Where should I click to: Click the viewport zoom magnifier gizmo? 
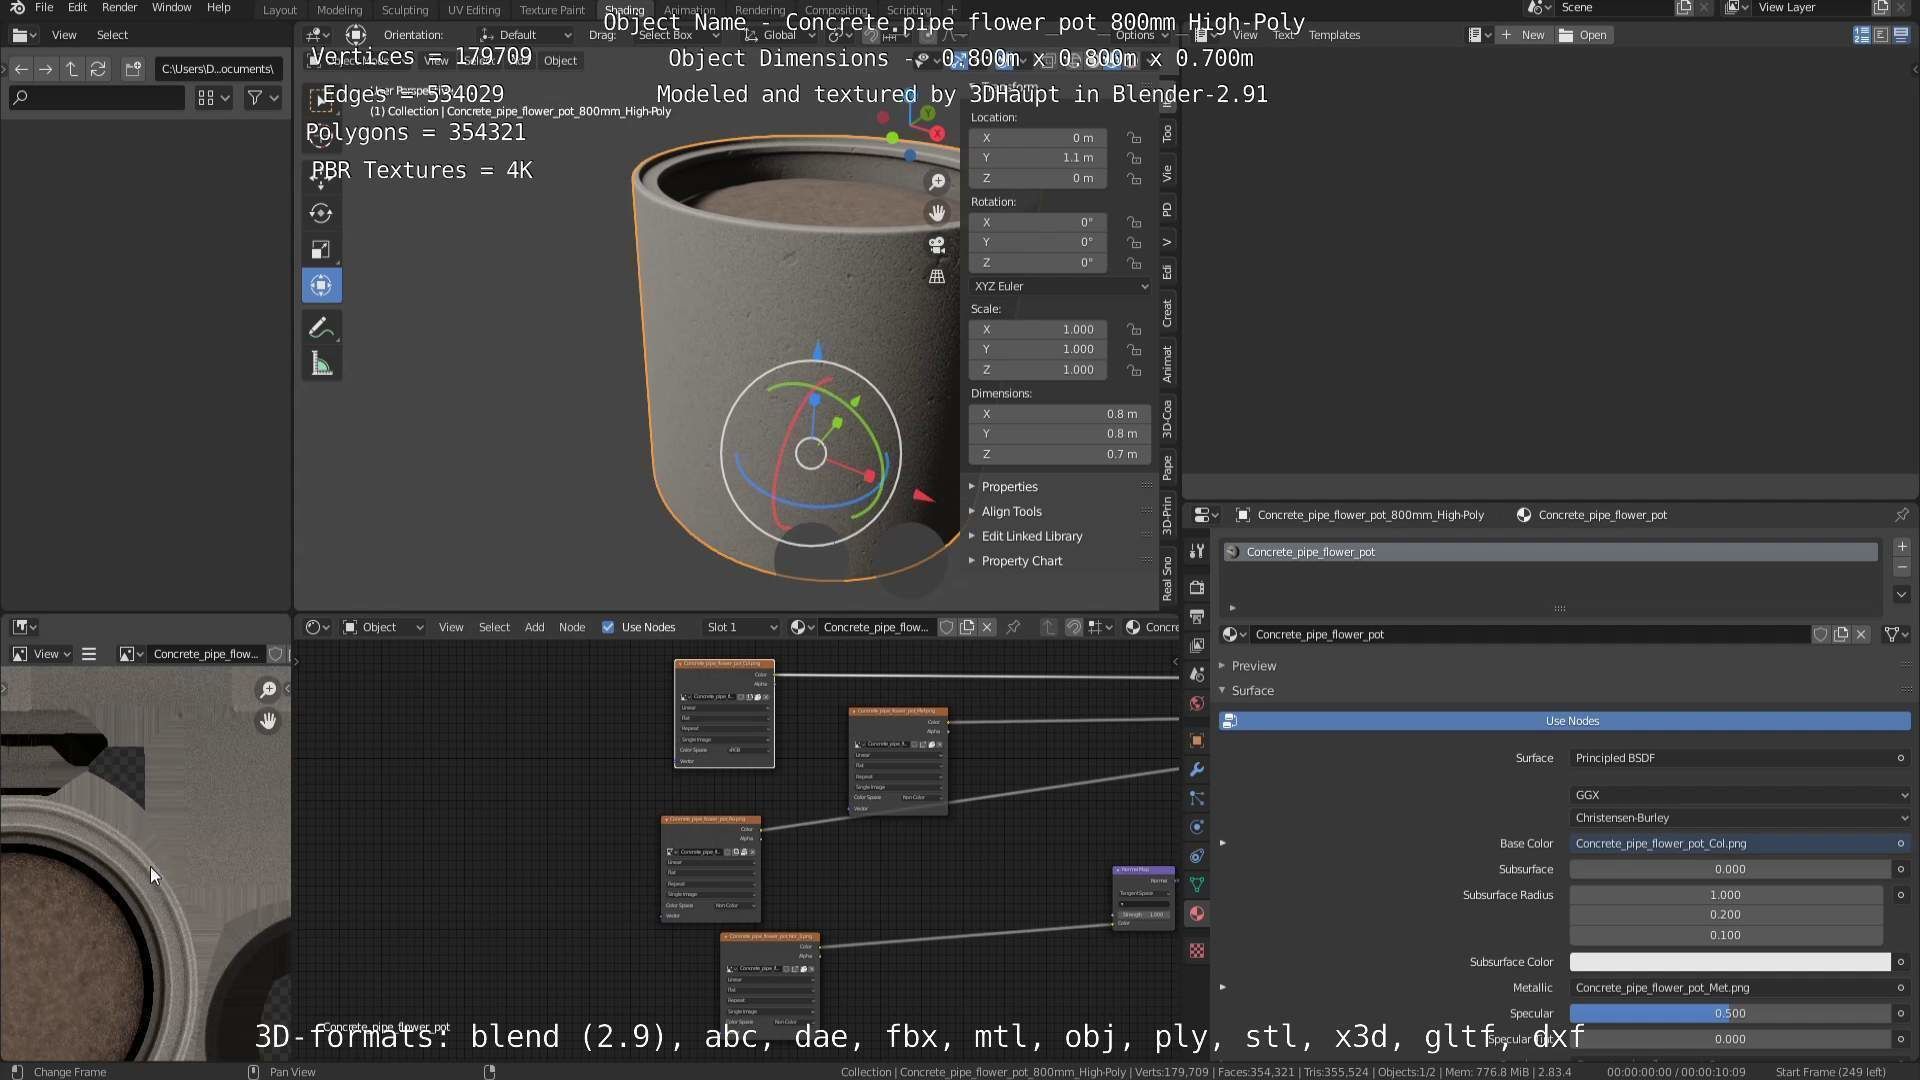(x=937, y=182)
